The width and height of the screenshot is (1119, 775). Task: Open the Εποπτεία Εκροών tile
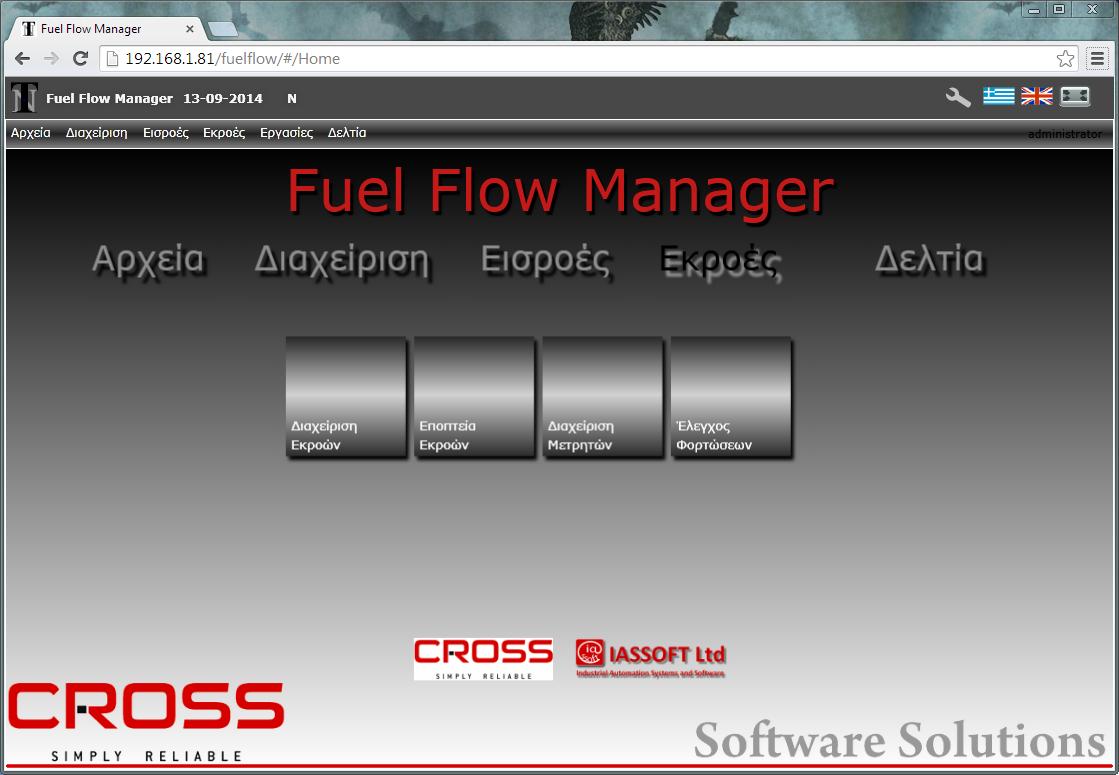pyautogui.click(x=475, y=397)
